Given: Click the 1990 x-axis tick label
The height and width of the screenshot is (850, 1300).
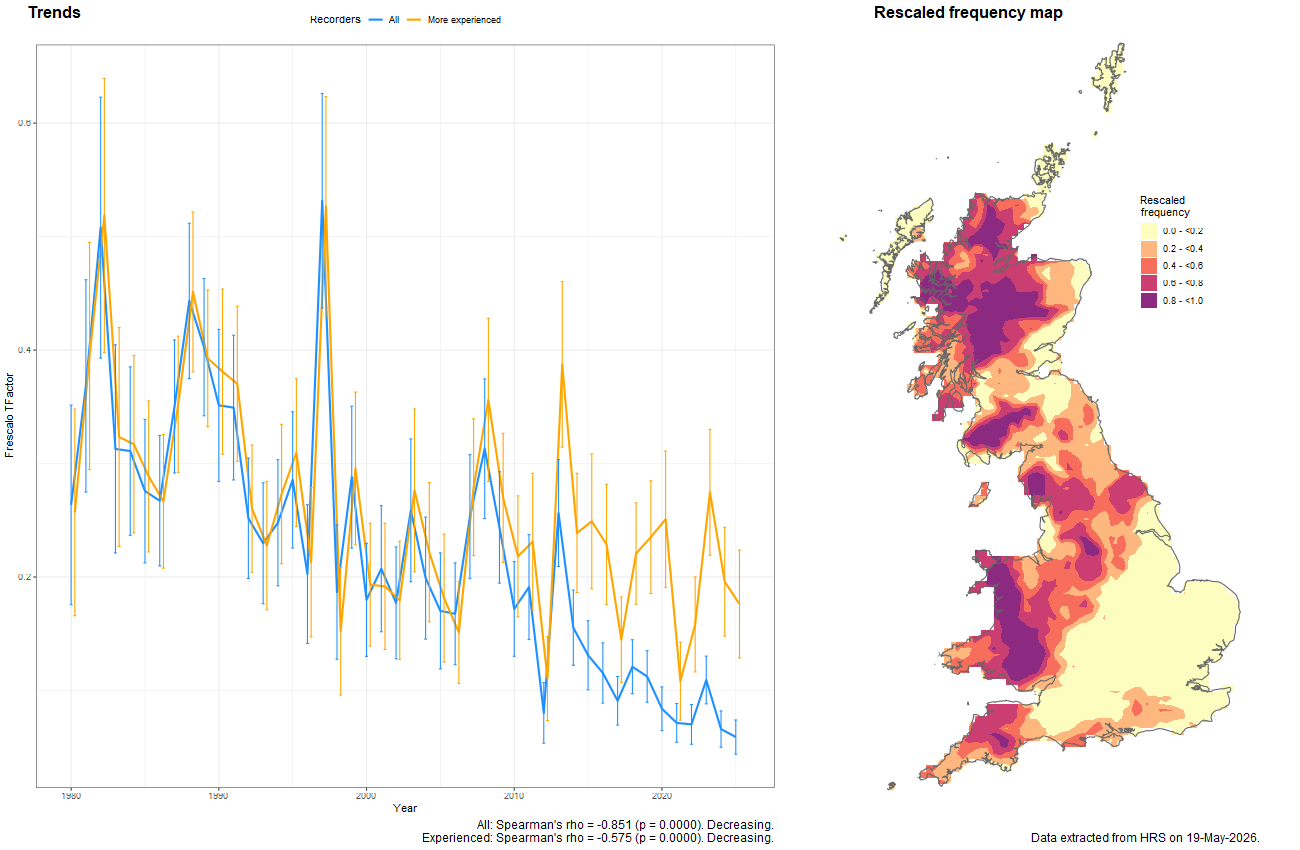Looking at the screenshot, I should [218, 796].
